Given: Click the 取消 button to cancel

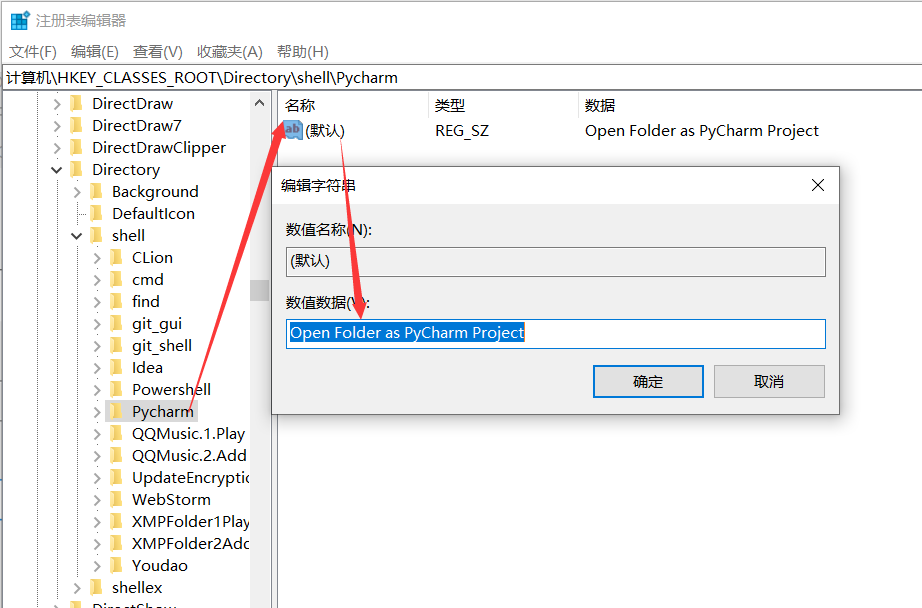Looking at the screenshot, I should click(x=768, y=381).
